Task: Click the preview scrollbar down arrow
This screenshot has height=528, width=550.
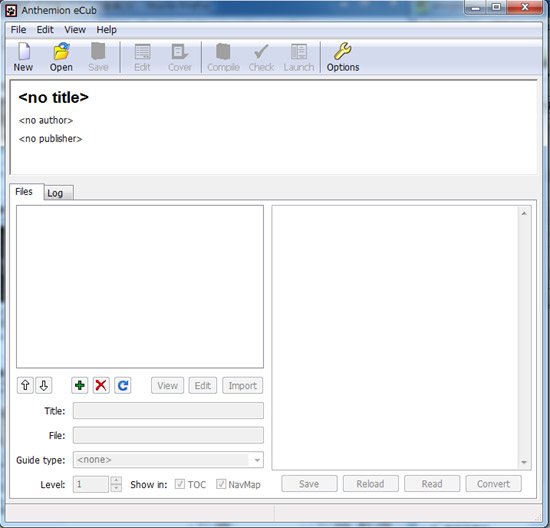Action: point(524,462)
